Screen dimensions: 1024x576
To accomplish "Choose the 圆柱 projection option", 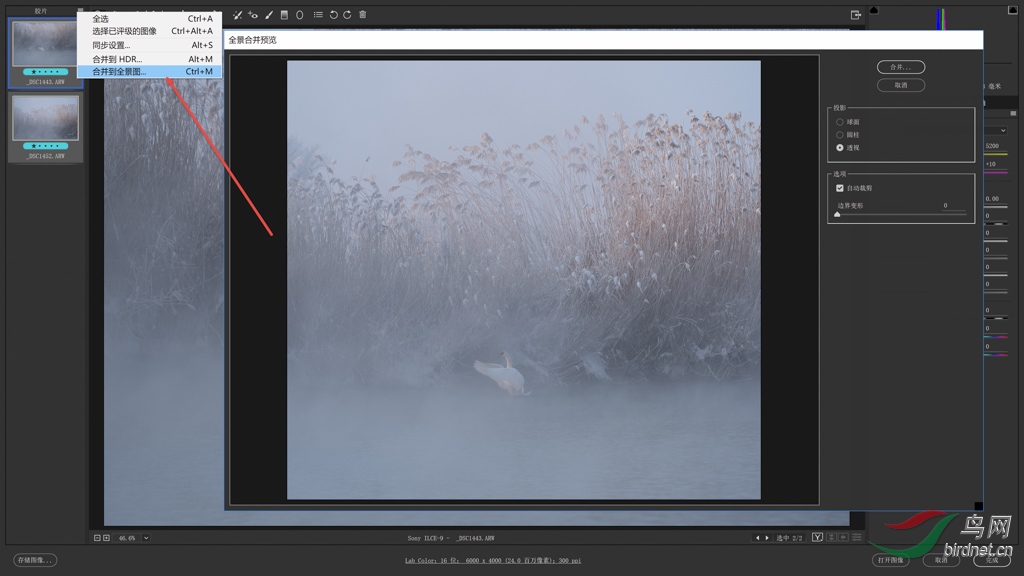I will point(840,135).
